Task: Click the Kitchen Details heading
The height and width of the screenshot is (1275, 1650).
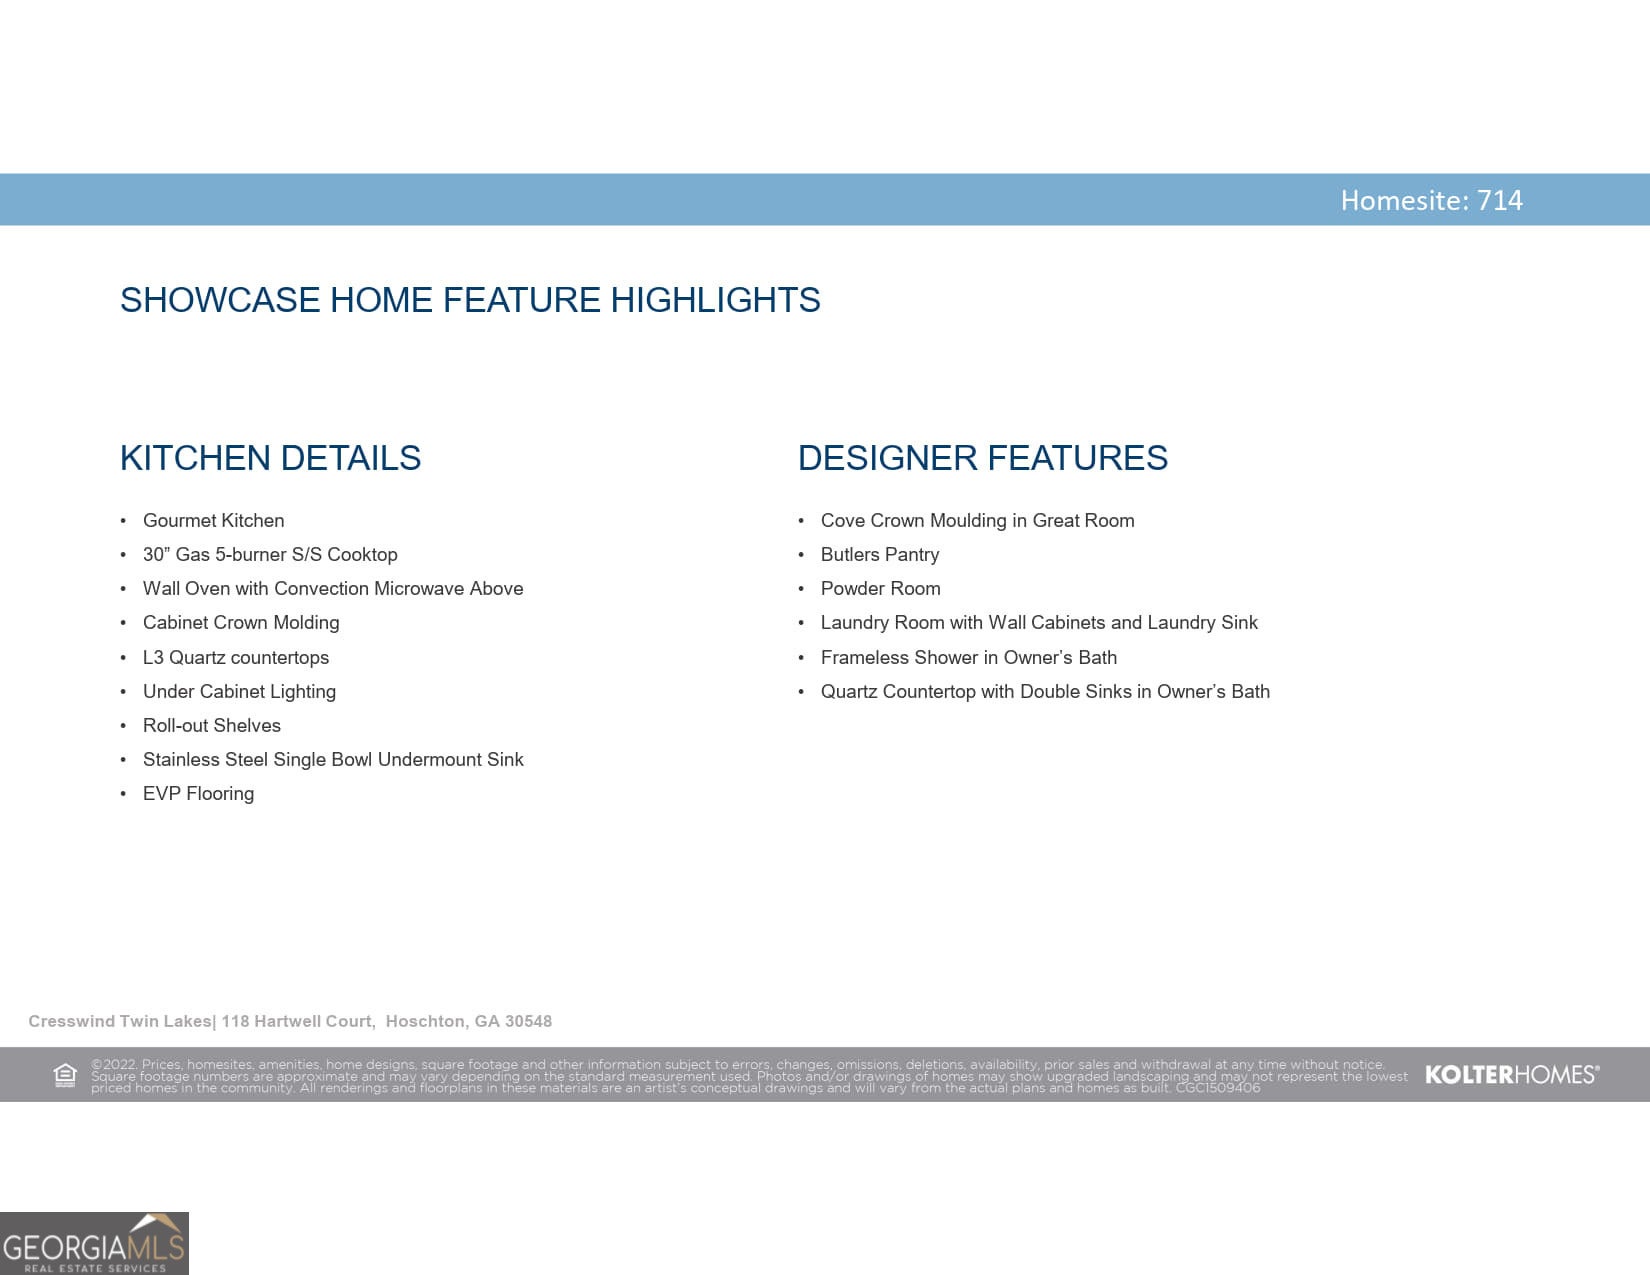Action: (270, 458)
